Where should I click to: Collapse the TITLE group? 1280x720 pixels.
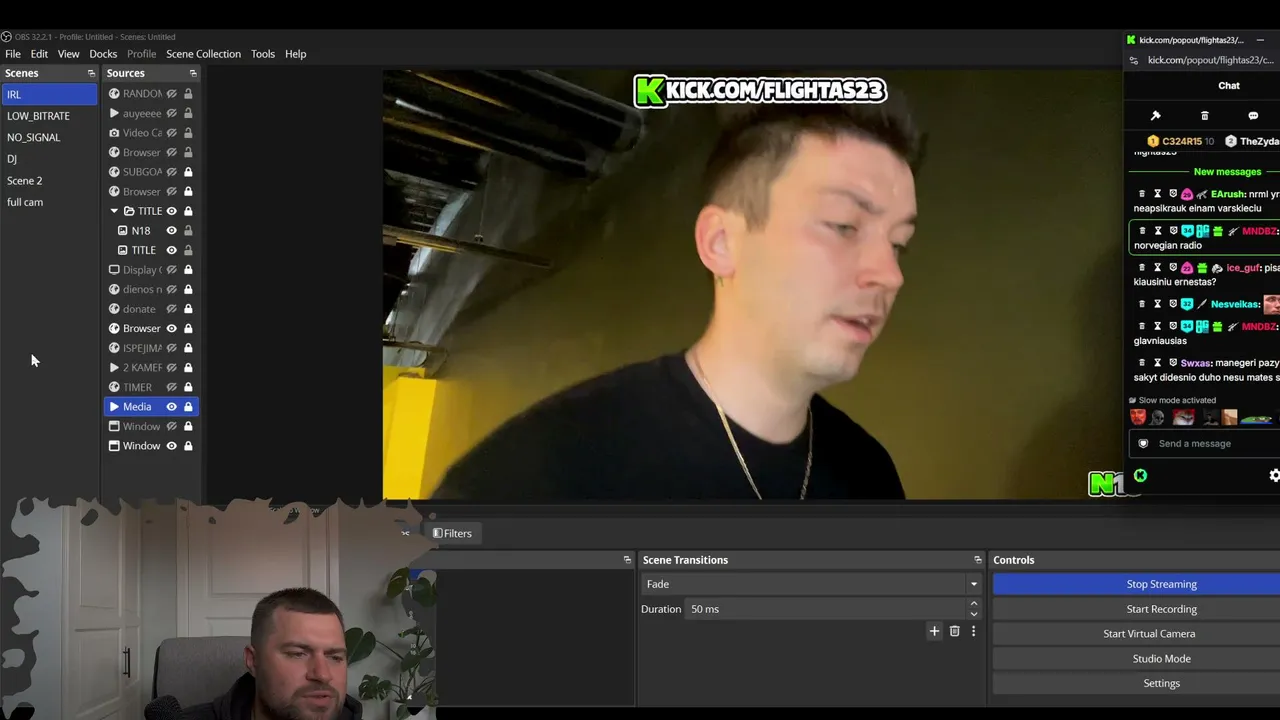[x=114, y=211]
